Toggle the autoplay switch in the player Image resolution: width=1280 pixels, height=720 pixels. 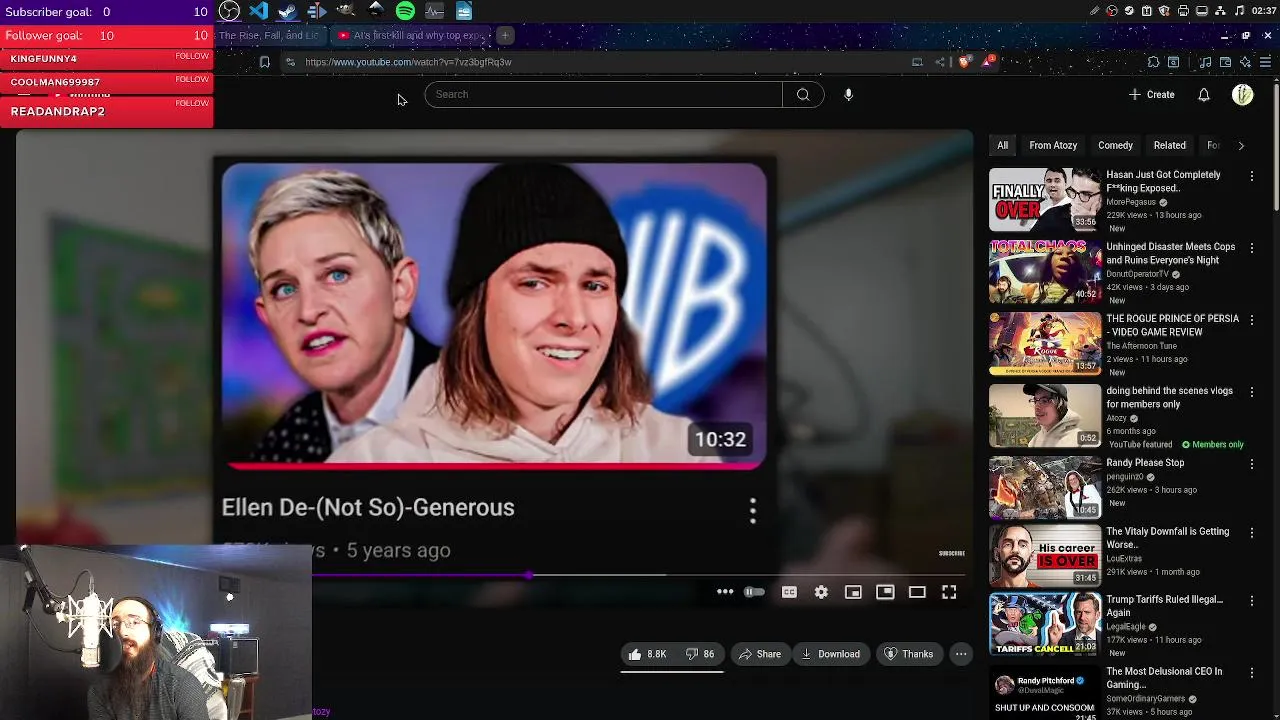coord(755,592)
